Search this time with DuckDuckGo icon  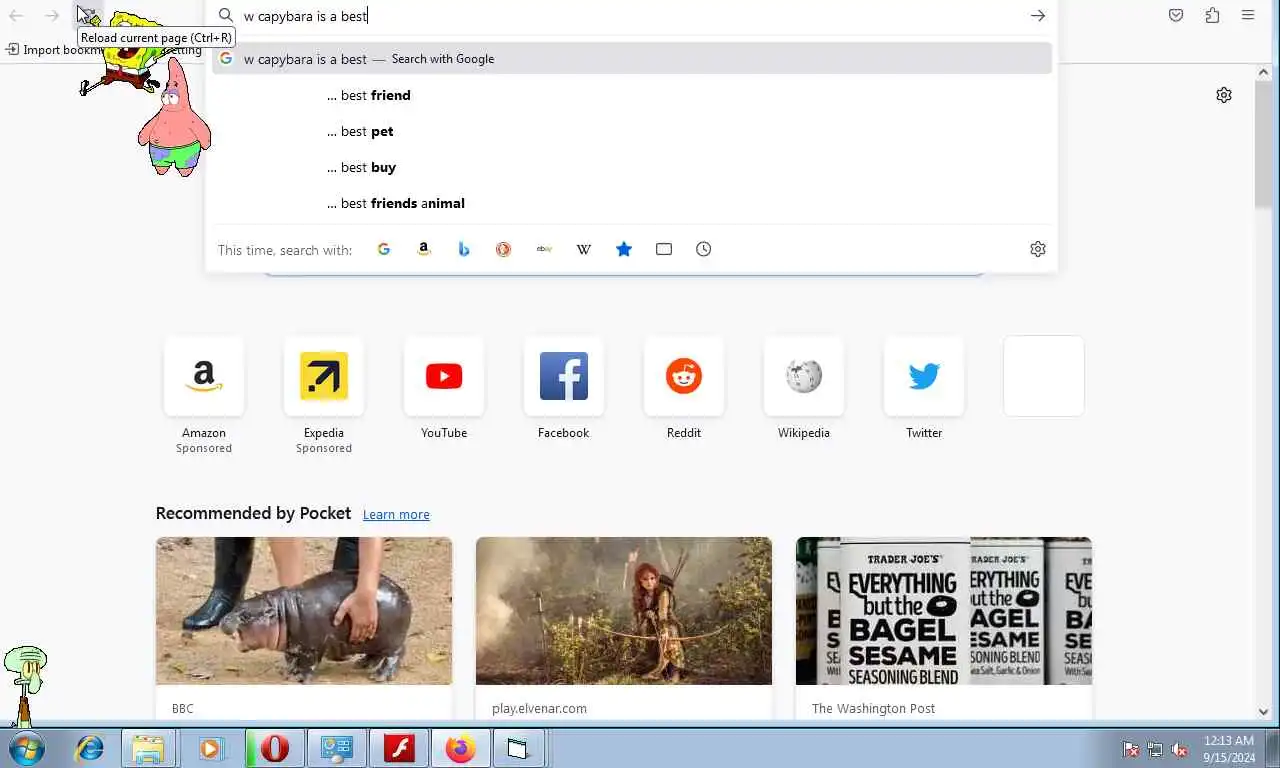504,249
